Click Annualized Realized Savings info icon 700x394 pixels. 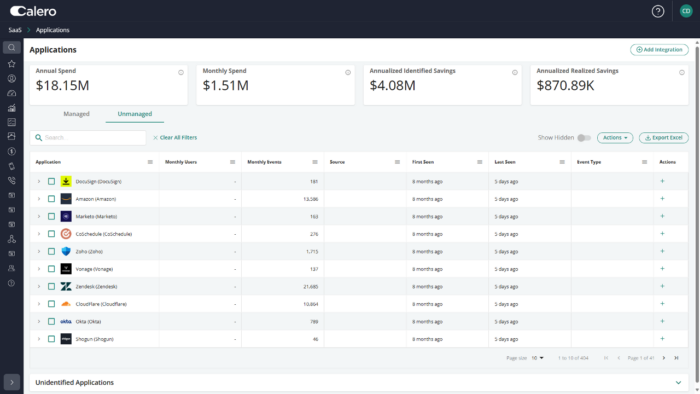(x=682, y=72)
